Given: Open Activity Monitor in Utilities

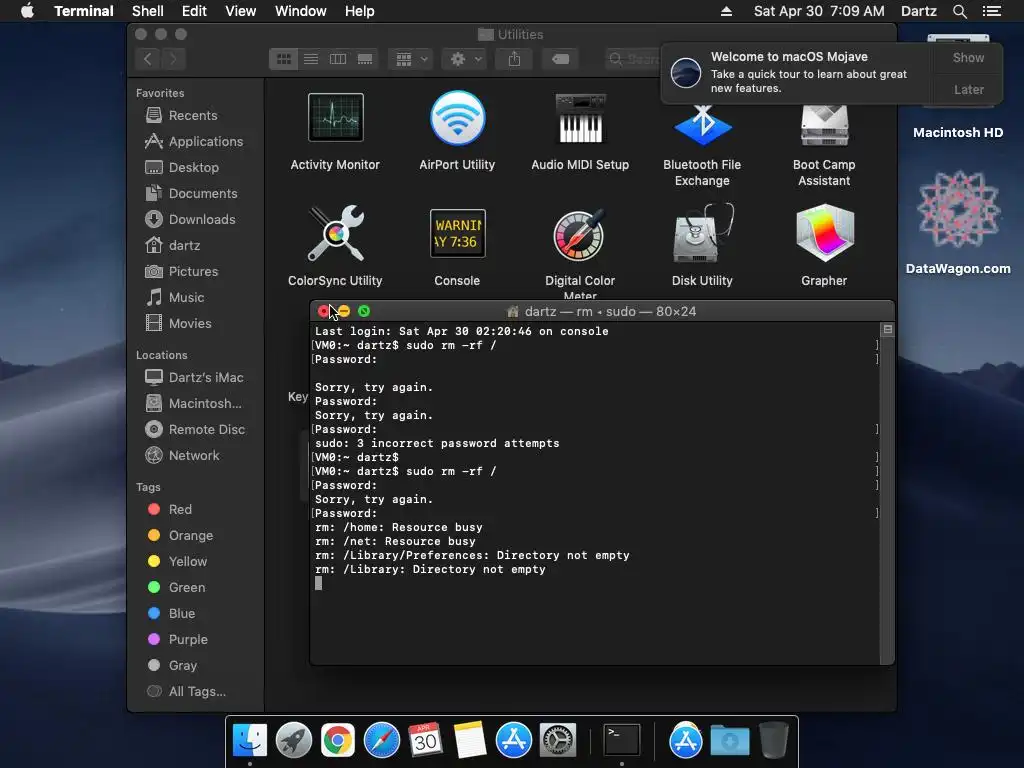Looking at the screenshot, I should tap(335, 118).
